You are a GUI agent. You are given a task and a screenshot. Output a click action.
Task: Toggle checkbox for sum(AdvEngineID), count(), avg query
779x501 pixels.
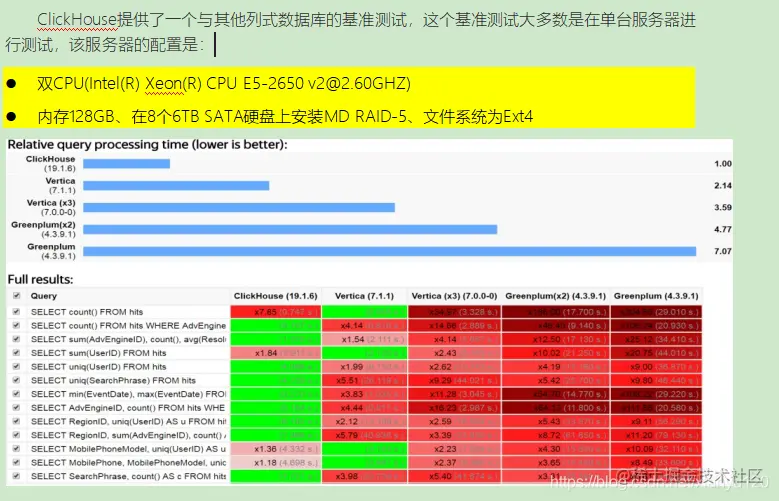coord(16,339)
